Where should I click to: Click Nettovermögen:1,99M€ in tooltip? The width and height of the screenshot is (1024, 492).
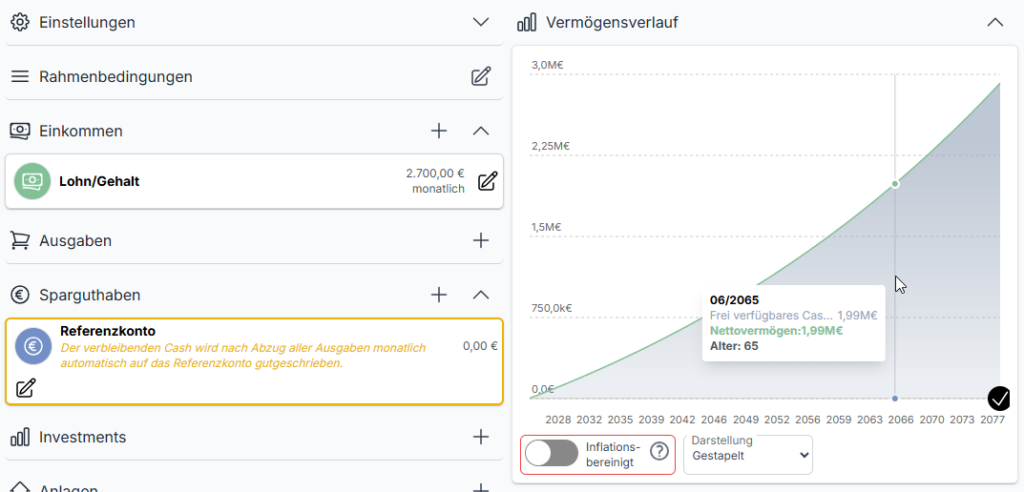click(x=776, y=331)
